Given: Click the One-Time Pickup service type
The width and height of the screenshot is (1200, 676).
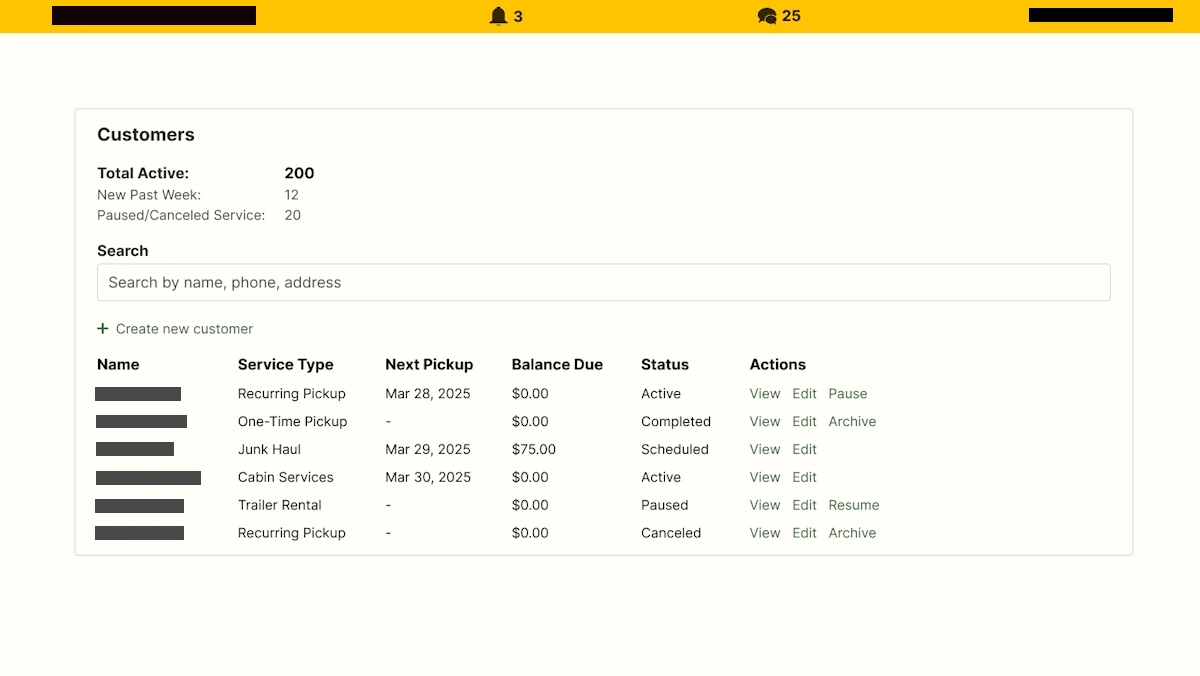Looking at the screenshot, I should [293, 422].
